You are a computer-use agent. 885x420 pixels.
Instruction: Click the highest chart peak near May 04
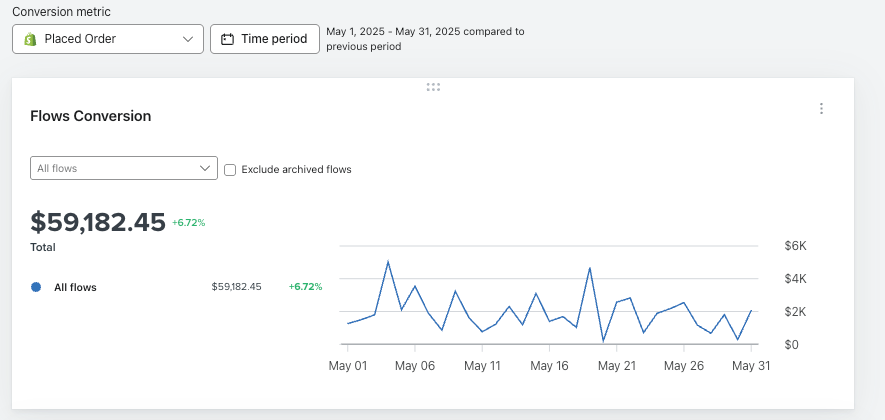tap(388, 262)
